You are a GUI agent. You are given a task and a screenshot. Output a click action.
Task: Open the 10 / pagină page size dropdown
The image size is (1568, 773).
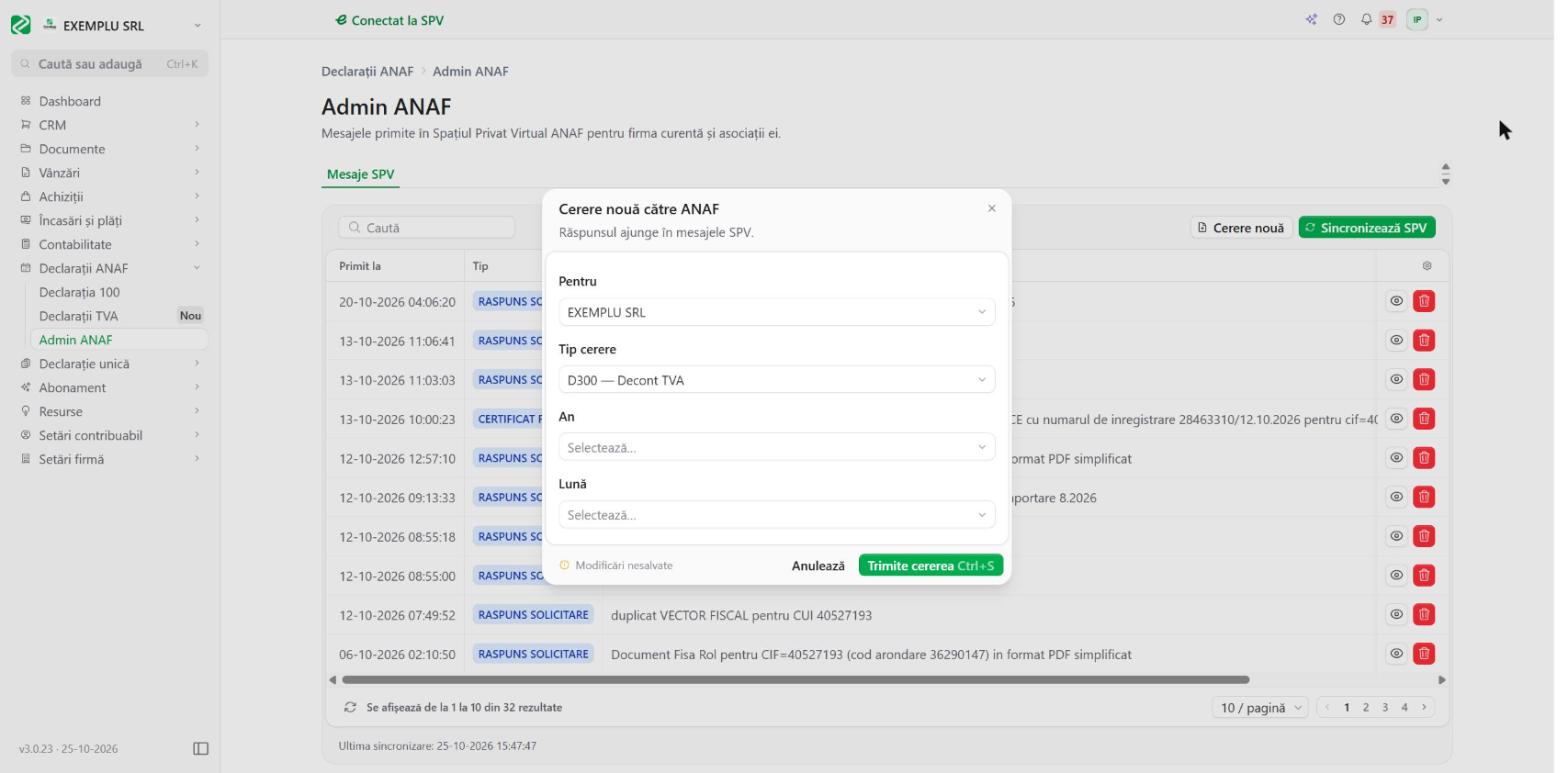[x=1260, y=707]
